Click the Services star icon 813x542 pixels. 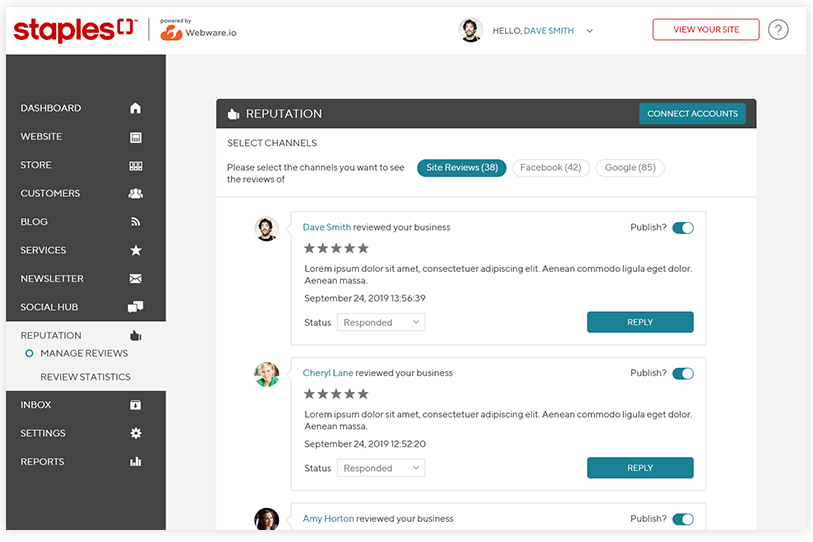[x=135, y=250]
